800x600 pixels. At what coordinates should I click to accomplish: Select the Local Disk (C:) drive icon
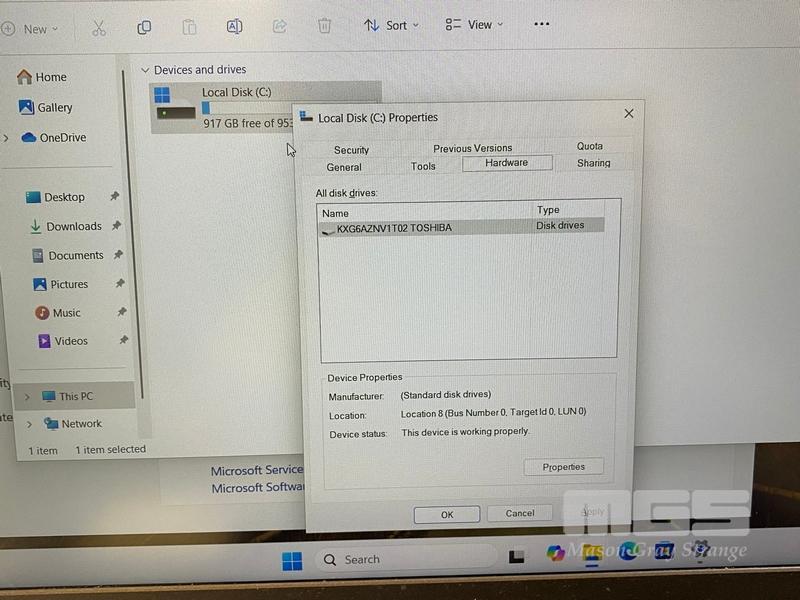(x=173, y=104)
